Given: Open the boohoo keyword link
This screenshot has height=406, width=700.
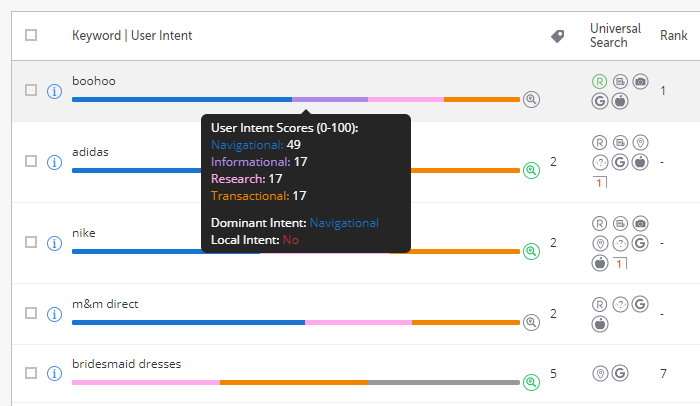Looking at the screenshot, I should coord(94,81).
